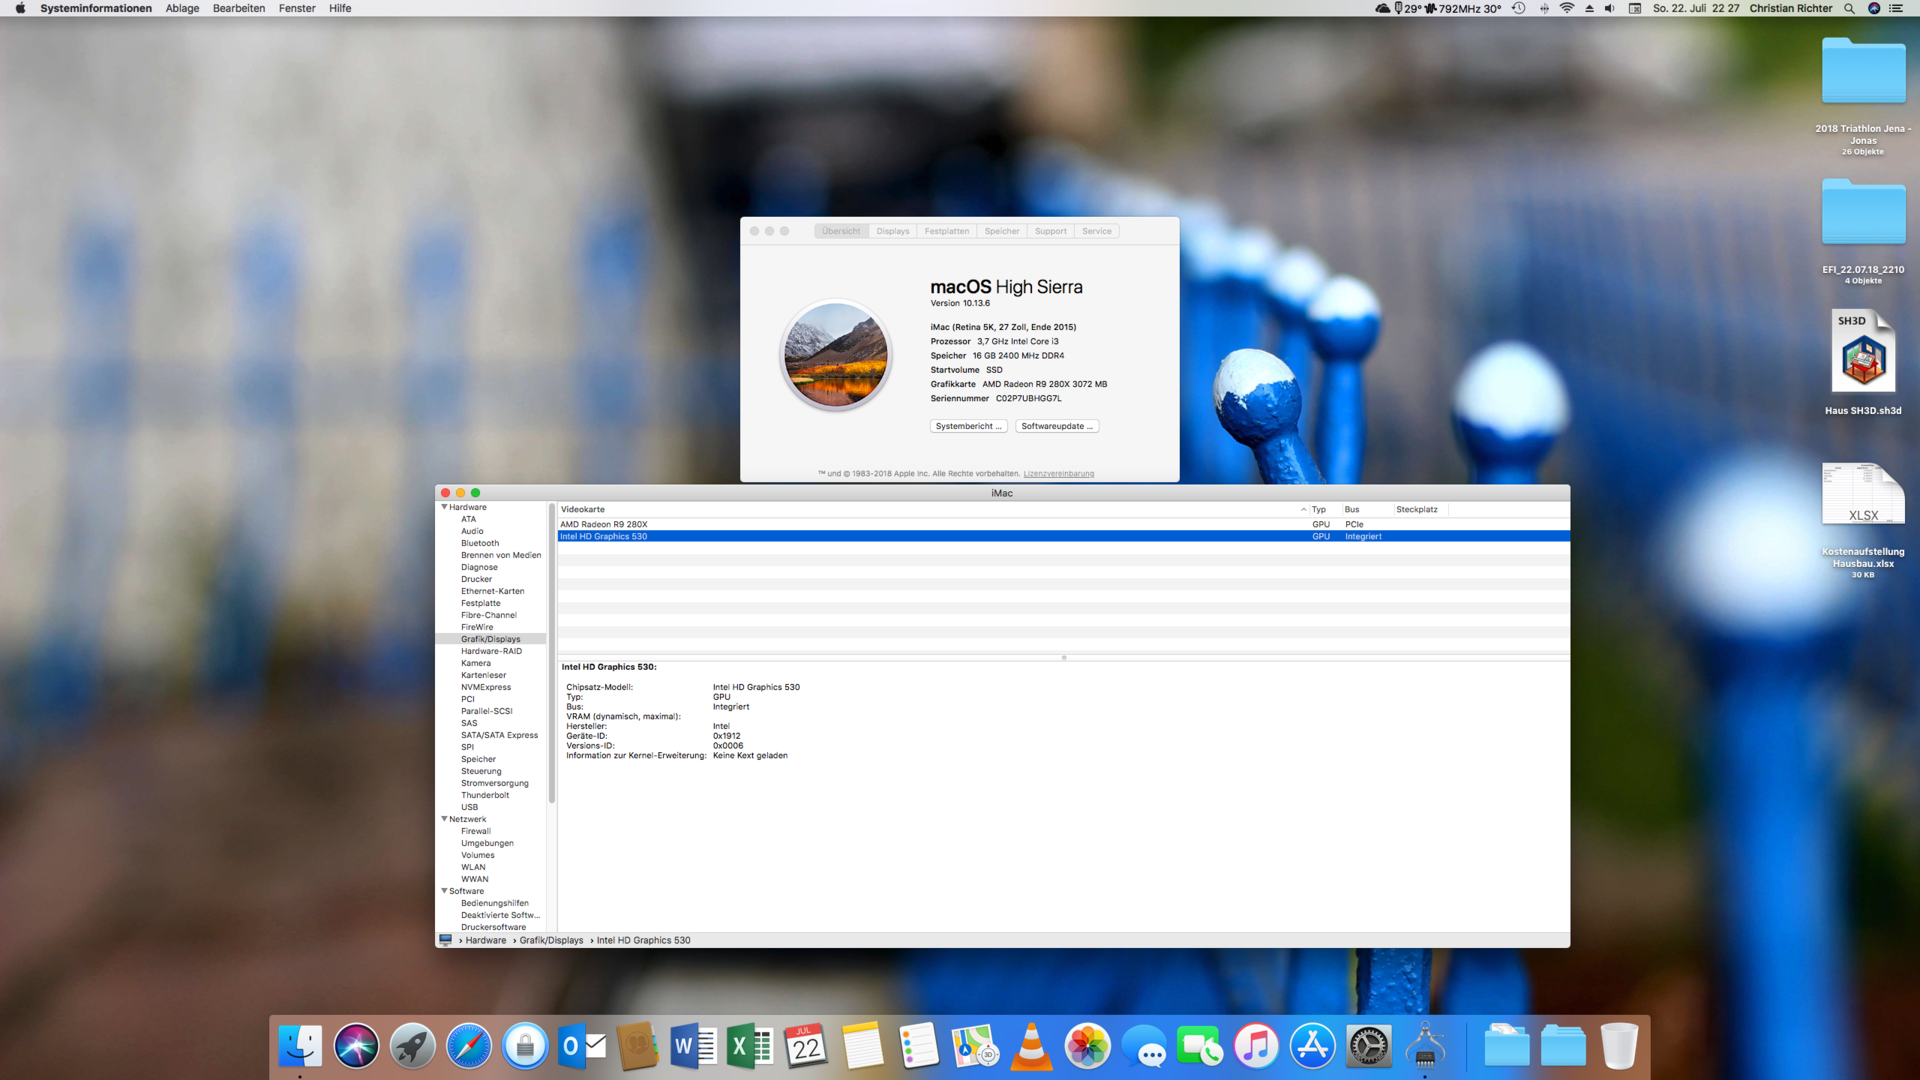1920x1080 pixels.
Task: Switch to the Displays tab
Action: [x=892, y=231]
